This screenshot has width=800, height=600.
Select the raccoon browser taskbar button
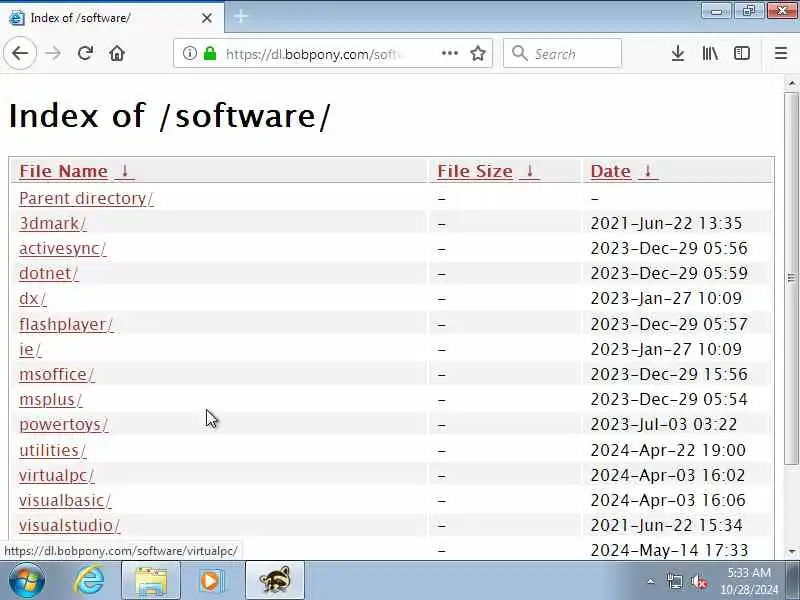point(274,580)
